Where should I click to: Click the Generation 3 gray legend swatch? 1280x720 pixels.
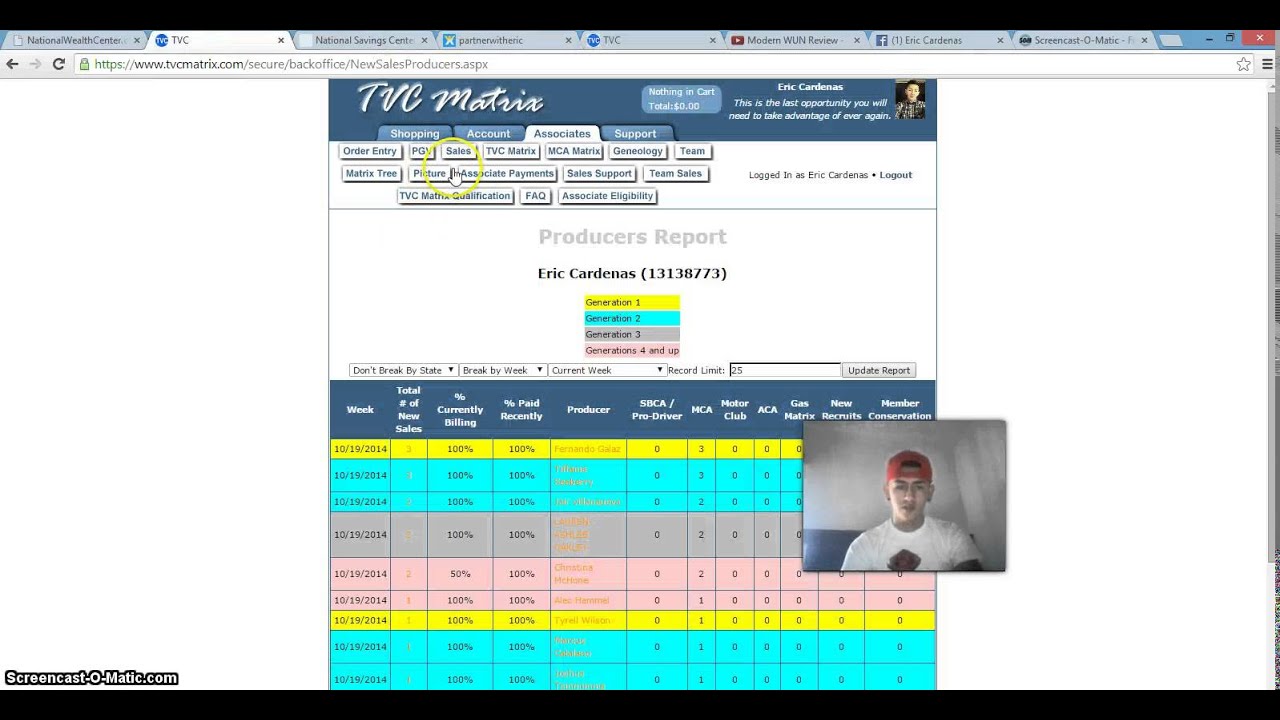(632, 334)
